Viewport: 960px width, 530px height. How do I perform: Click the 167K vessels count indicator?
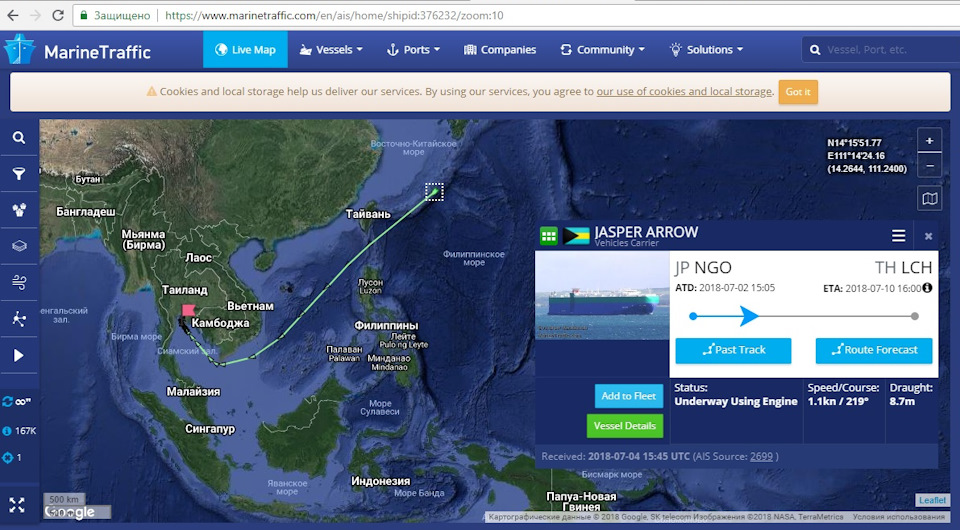point(19,431)
